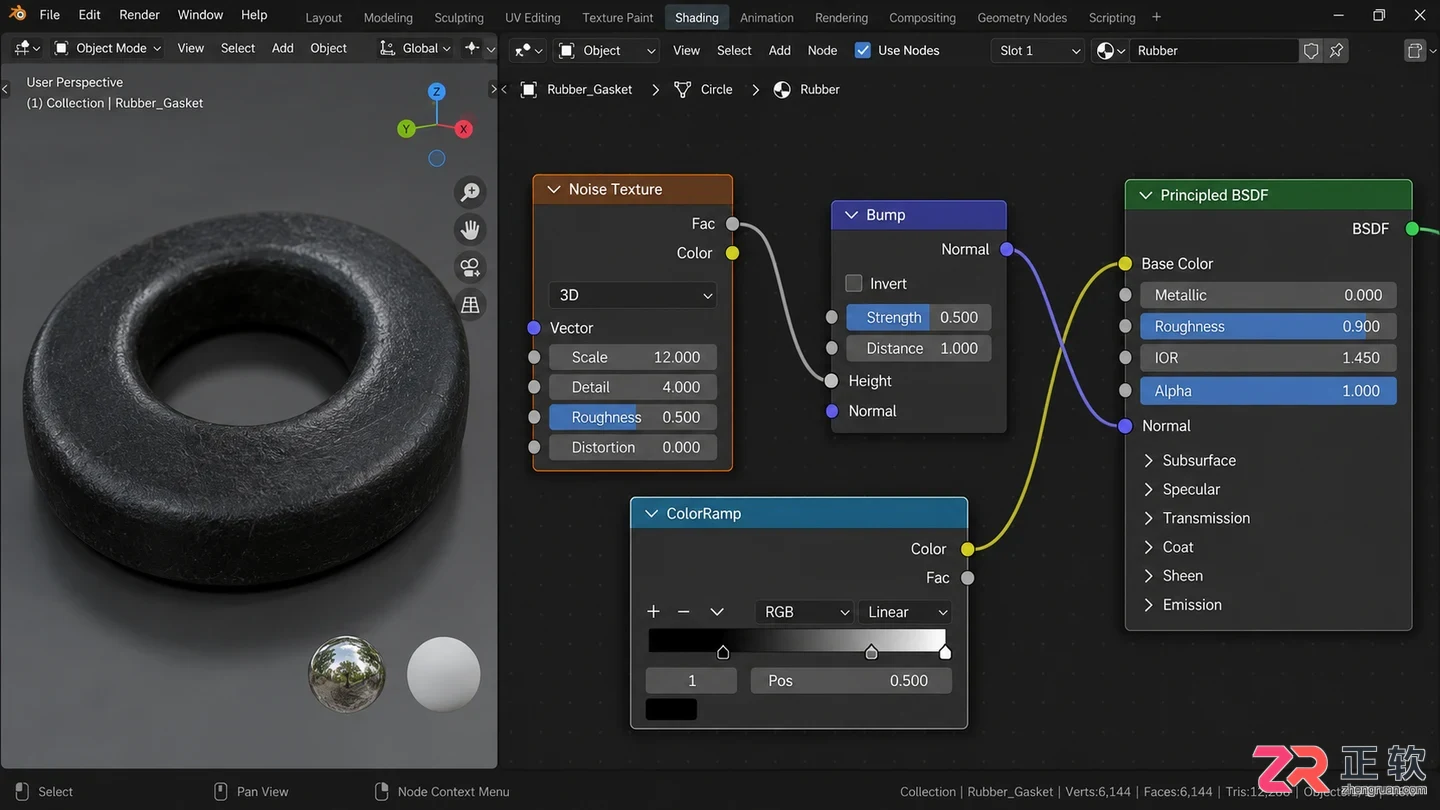Viewport: 1440px width, 810px height.
Task: Click the ColorRamp Pos value field
Action: [x=851, y=680]
